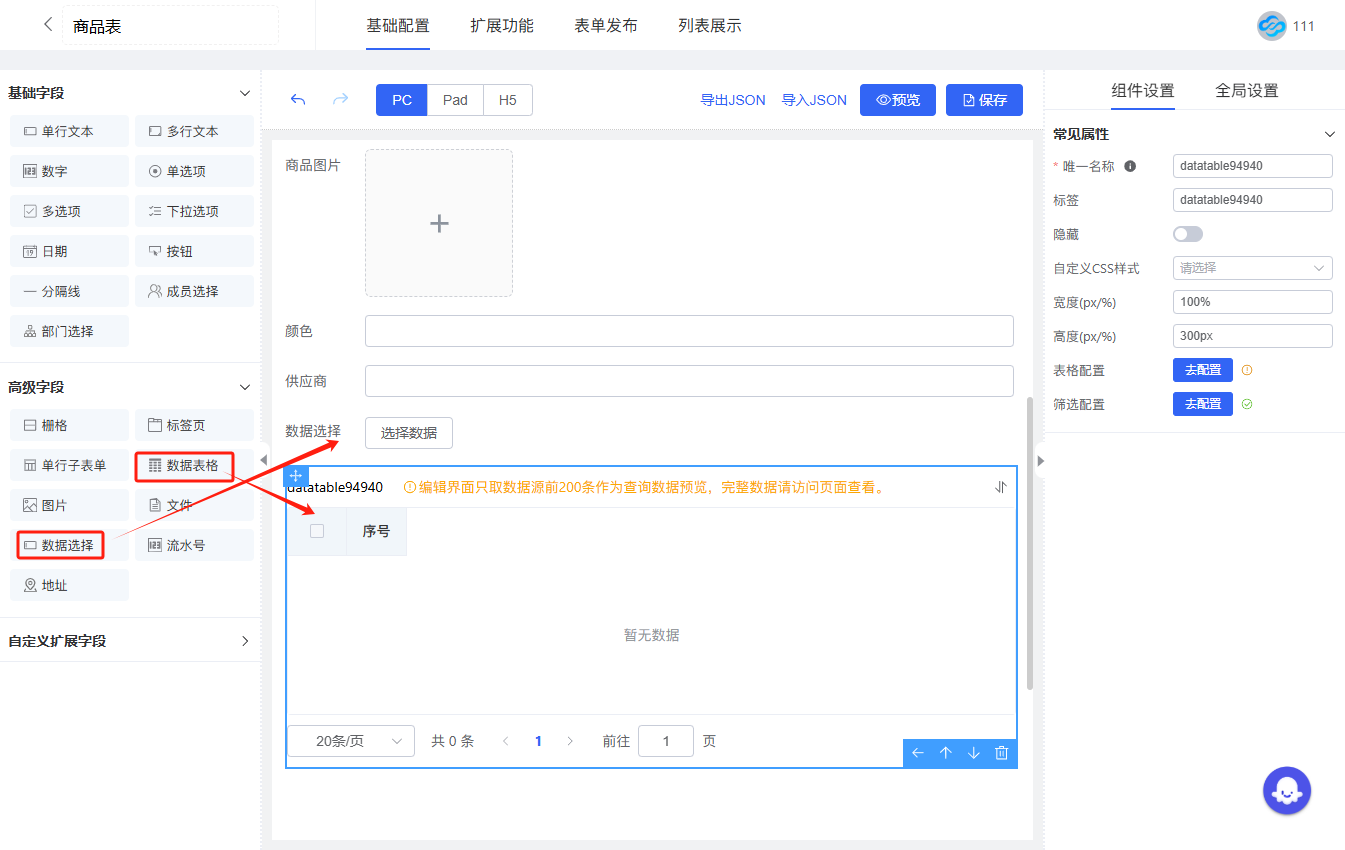Click the 保存 button
This screenshot has height=850, width=1345.
(x=984, y=100)
